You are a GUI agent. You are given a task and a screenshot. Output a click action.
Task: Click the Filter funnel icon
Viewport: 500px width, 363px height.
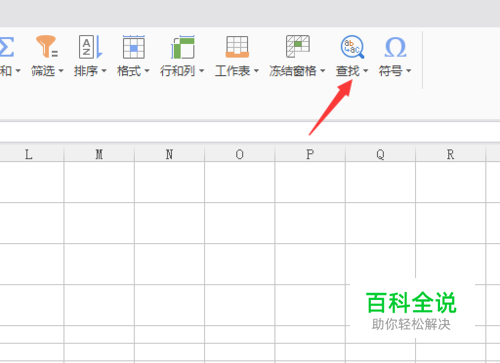pyautogui.click(x=47, y=46)
